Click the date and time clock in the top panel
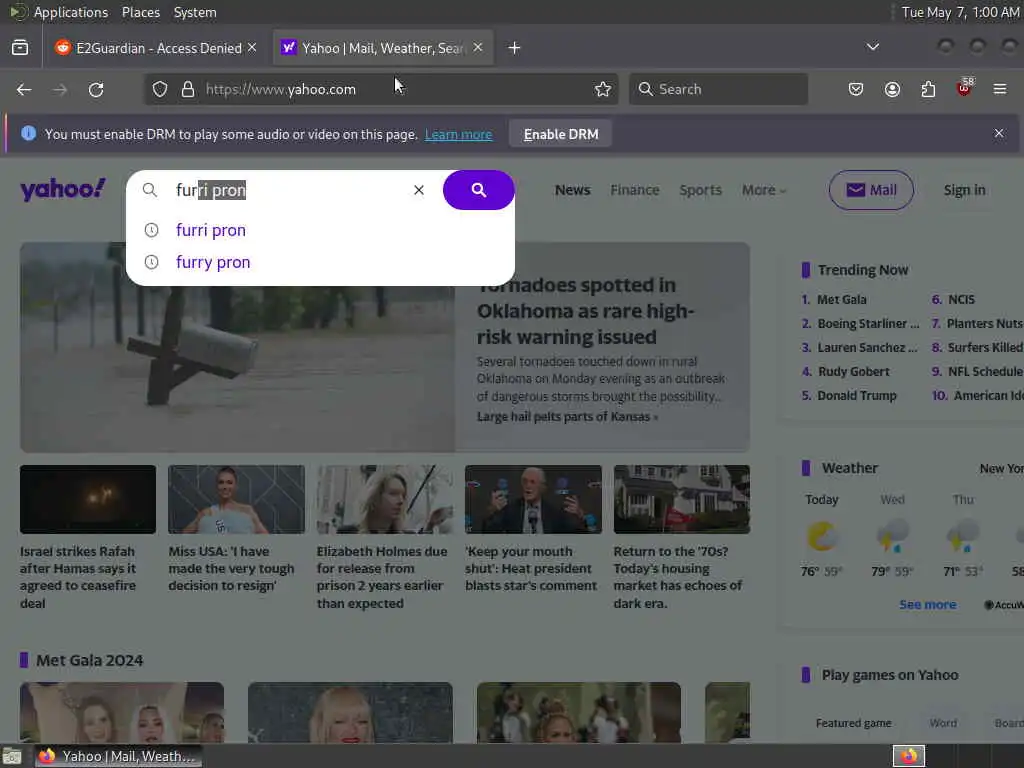 tap(960, 12)
